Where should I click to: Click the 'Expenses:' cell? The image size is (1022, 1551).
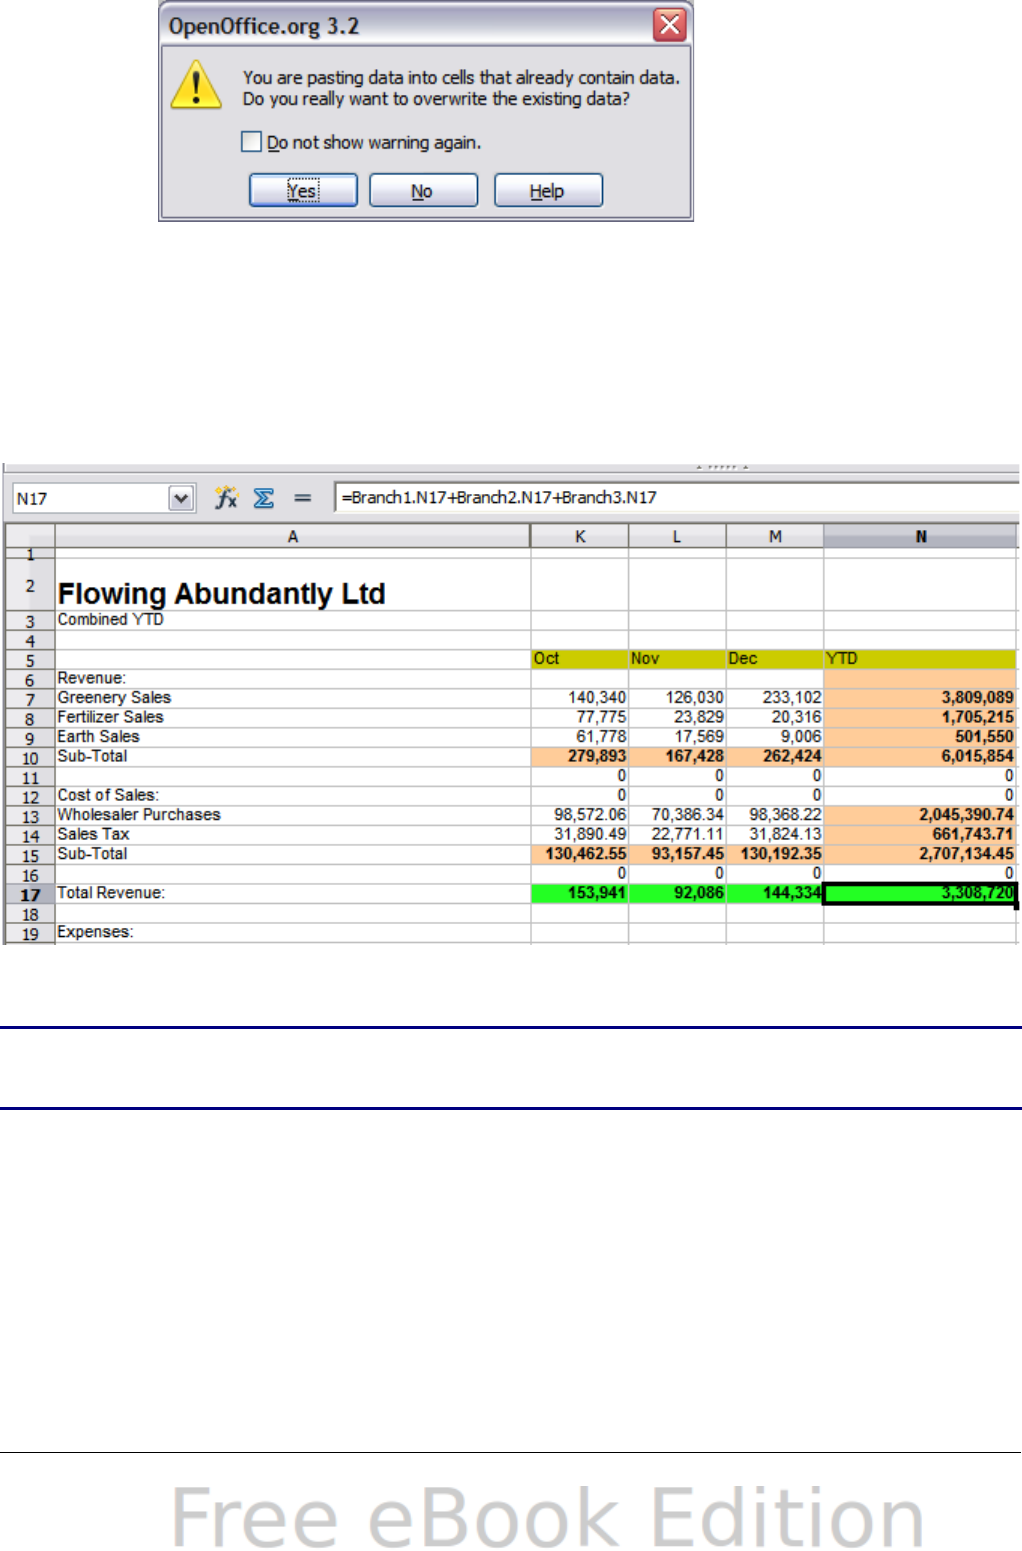pyautogui.click(x=292, y=932)
